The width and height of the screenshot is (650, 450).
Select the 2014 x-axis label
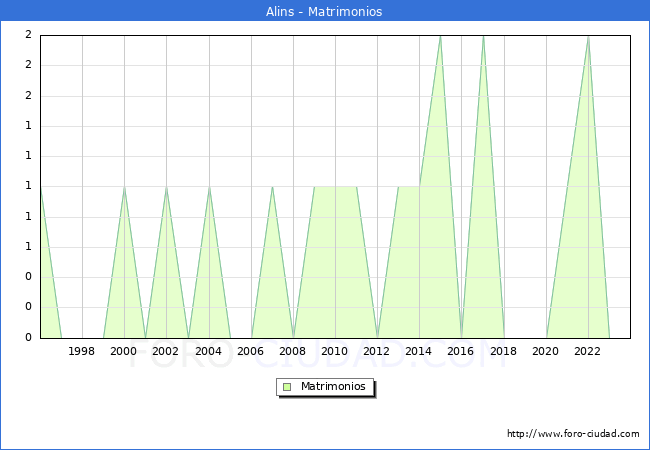[x=419, y=351]
